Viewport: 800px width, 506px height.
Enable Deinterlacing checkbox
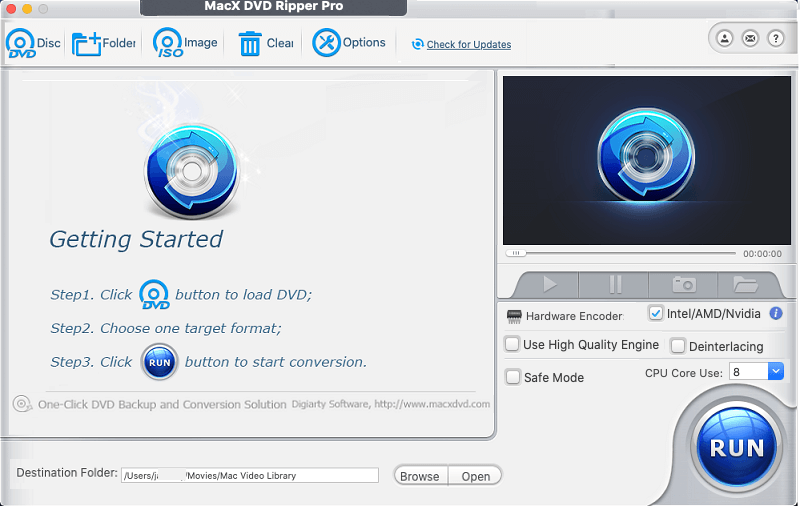[678, 346]
